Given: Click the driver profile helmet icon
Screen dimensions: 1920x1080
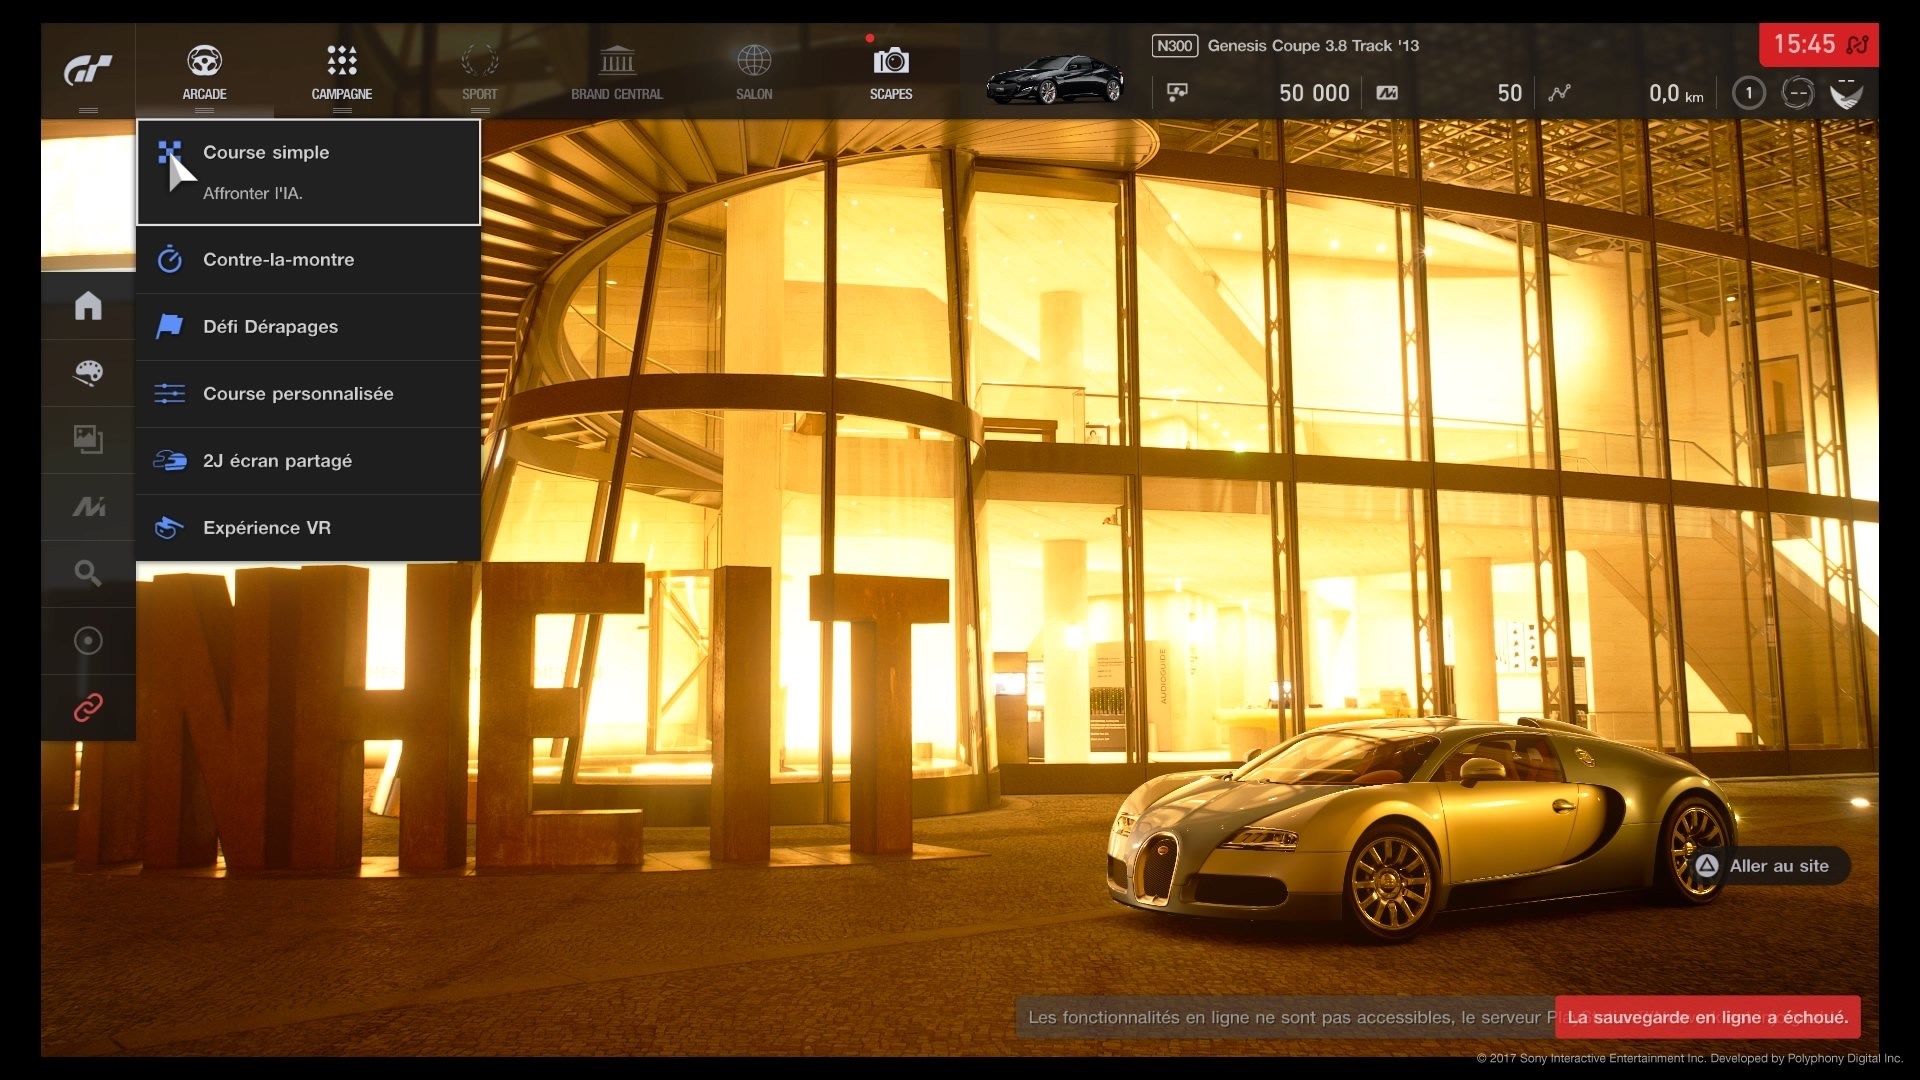Looking at the screenshot, I should (1846, 93).
